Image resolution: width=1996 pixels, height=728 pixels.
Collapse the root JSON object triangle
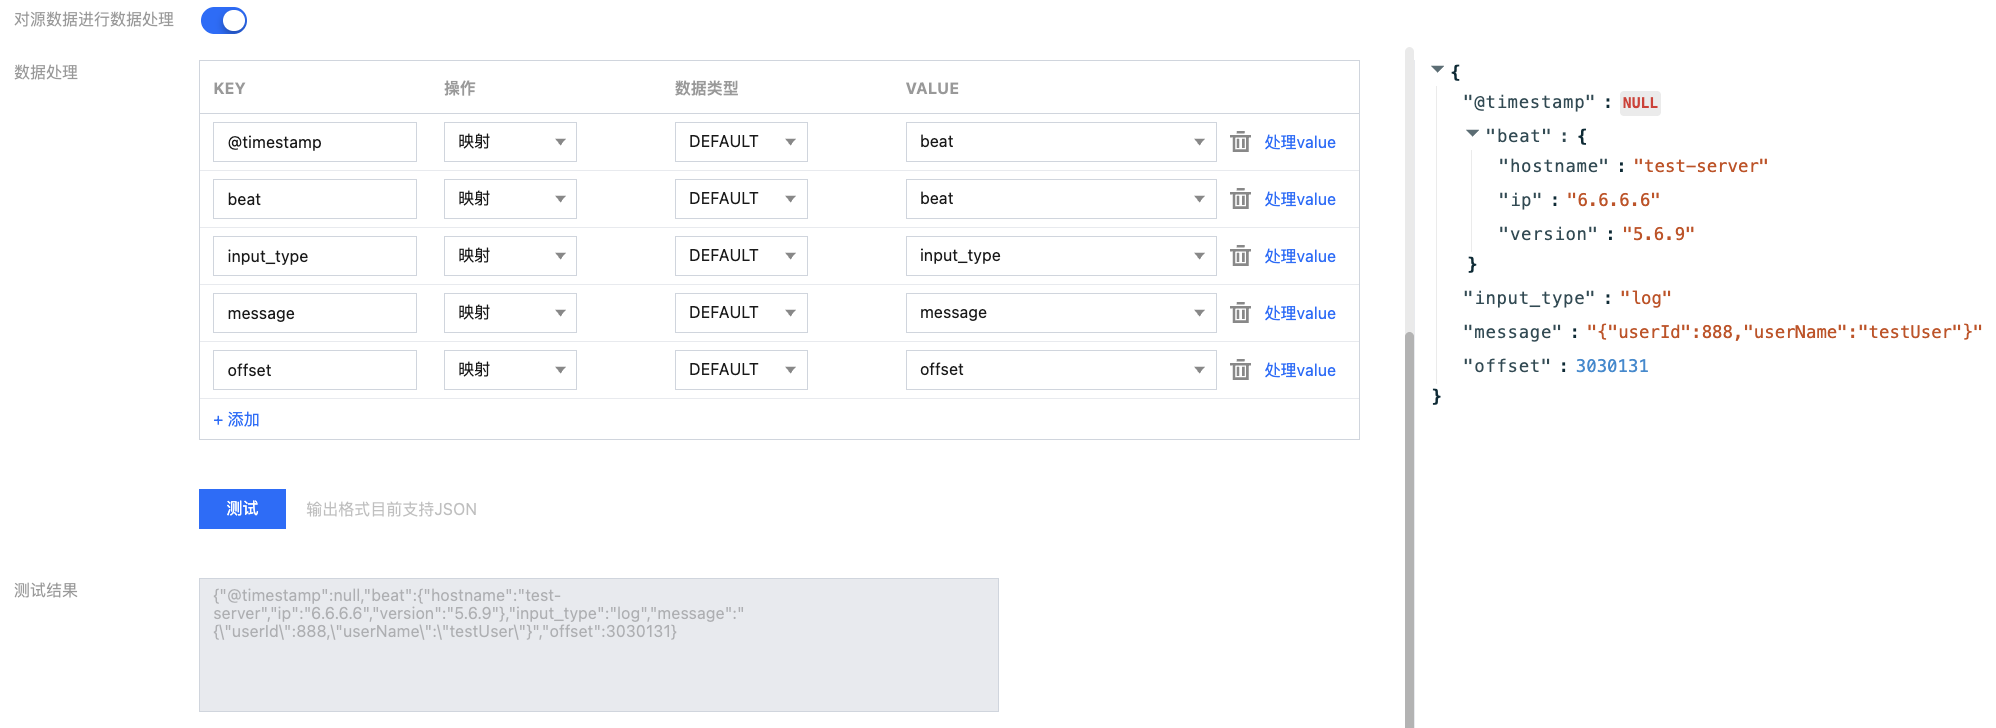(1437, 70)
